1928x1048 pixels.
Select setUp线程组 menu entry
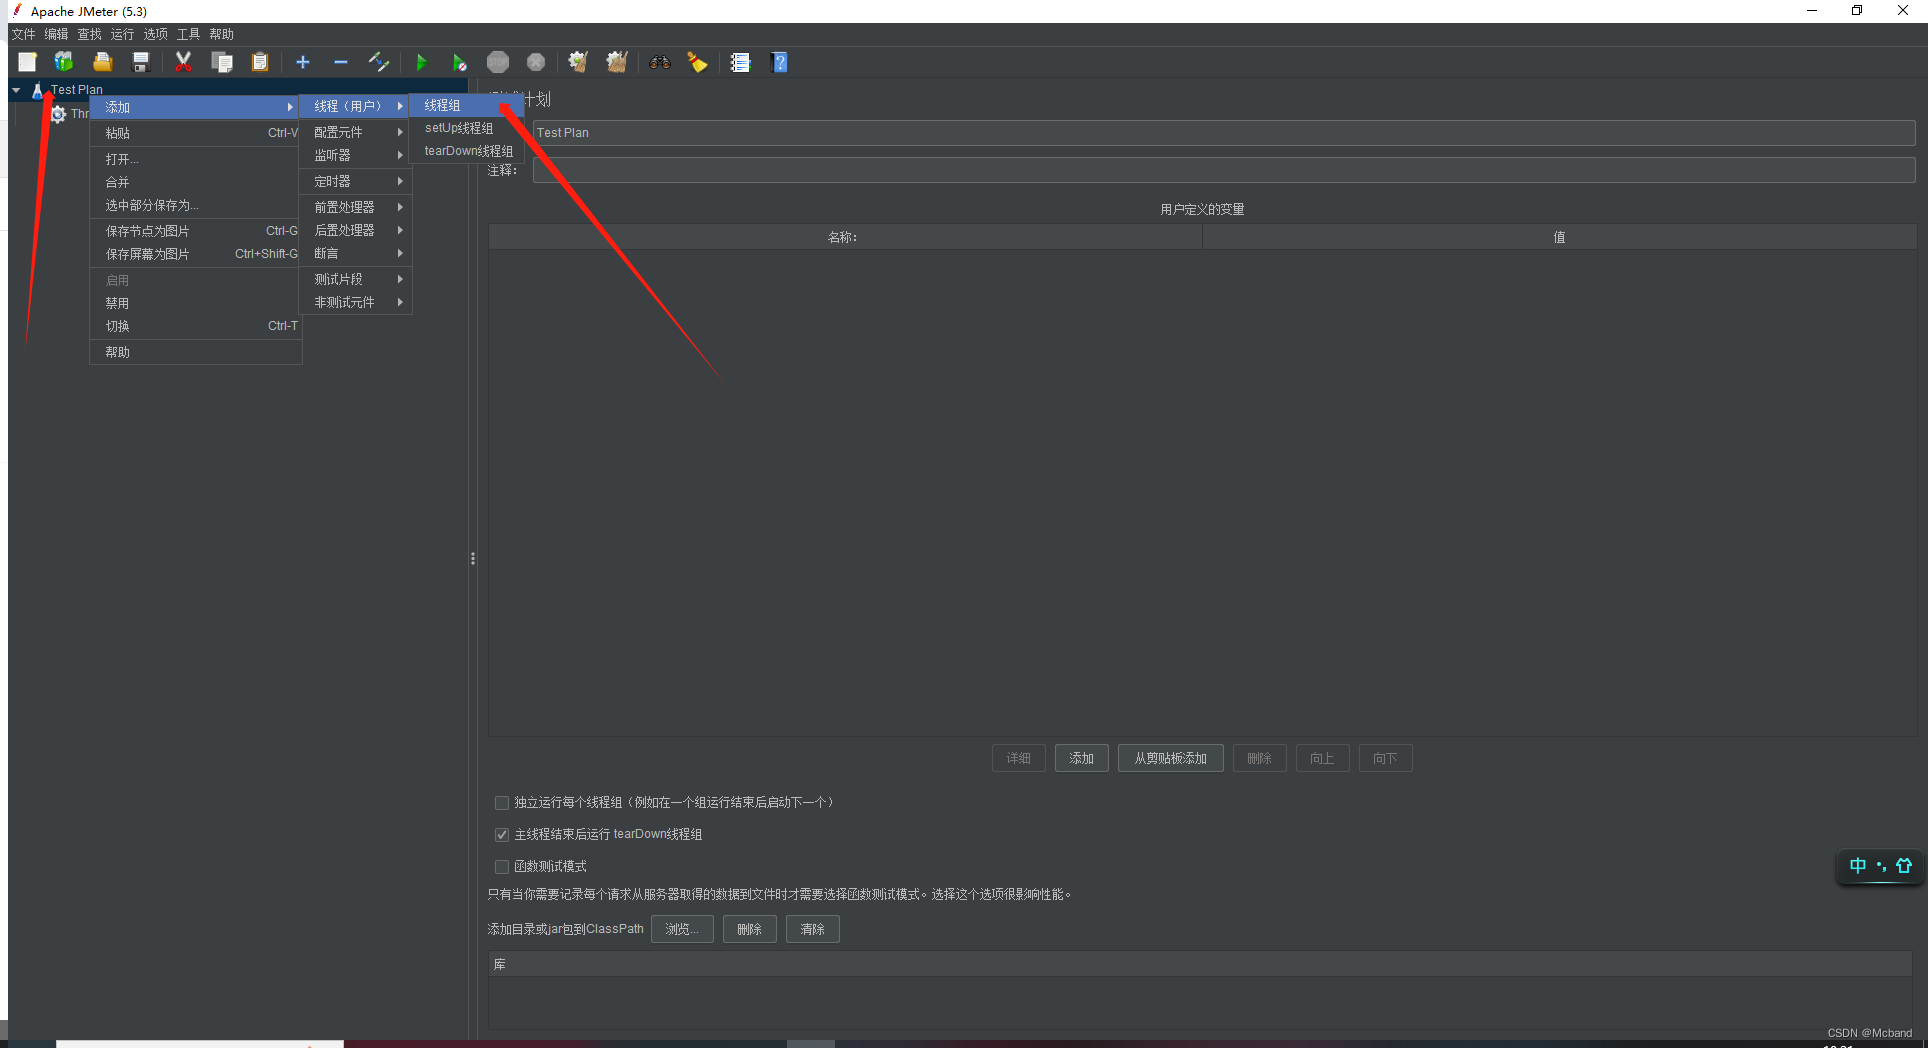coord(466,128)
